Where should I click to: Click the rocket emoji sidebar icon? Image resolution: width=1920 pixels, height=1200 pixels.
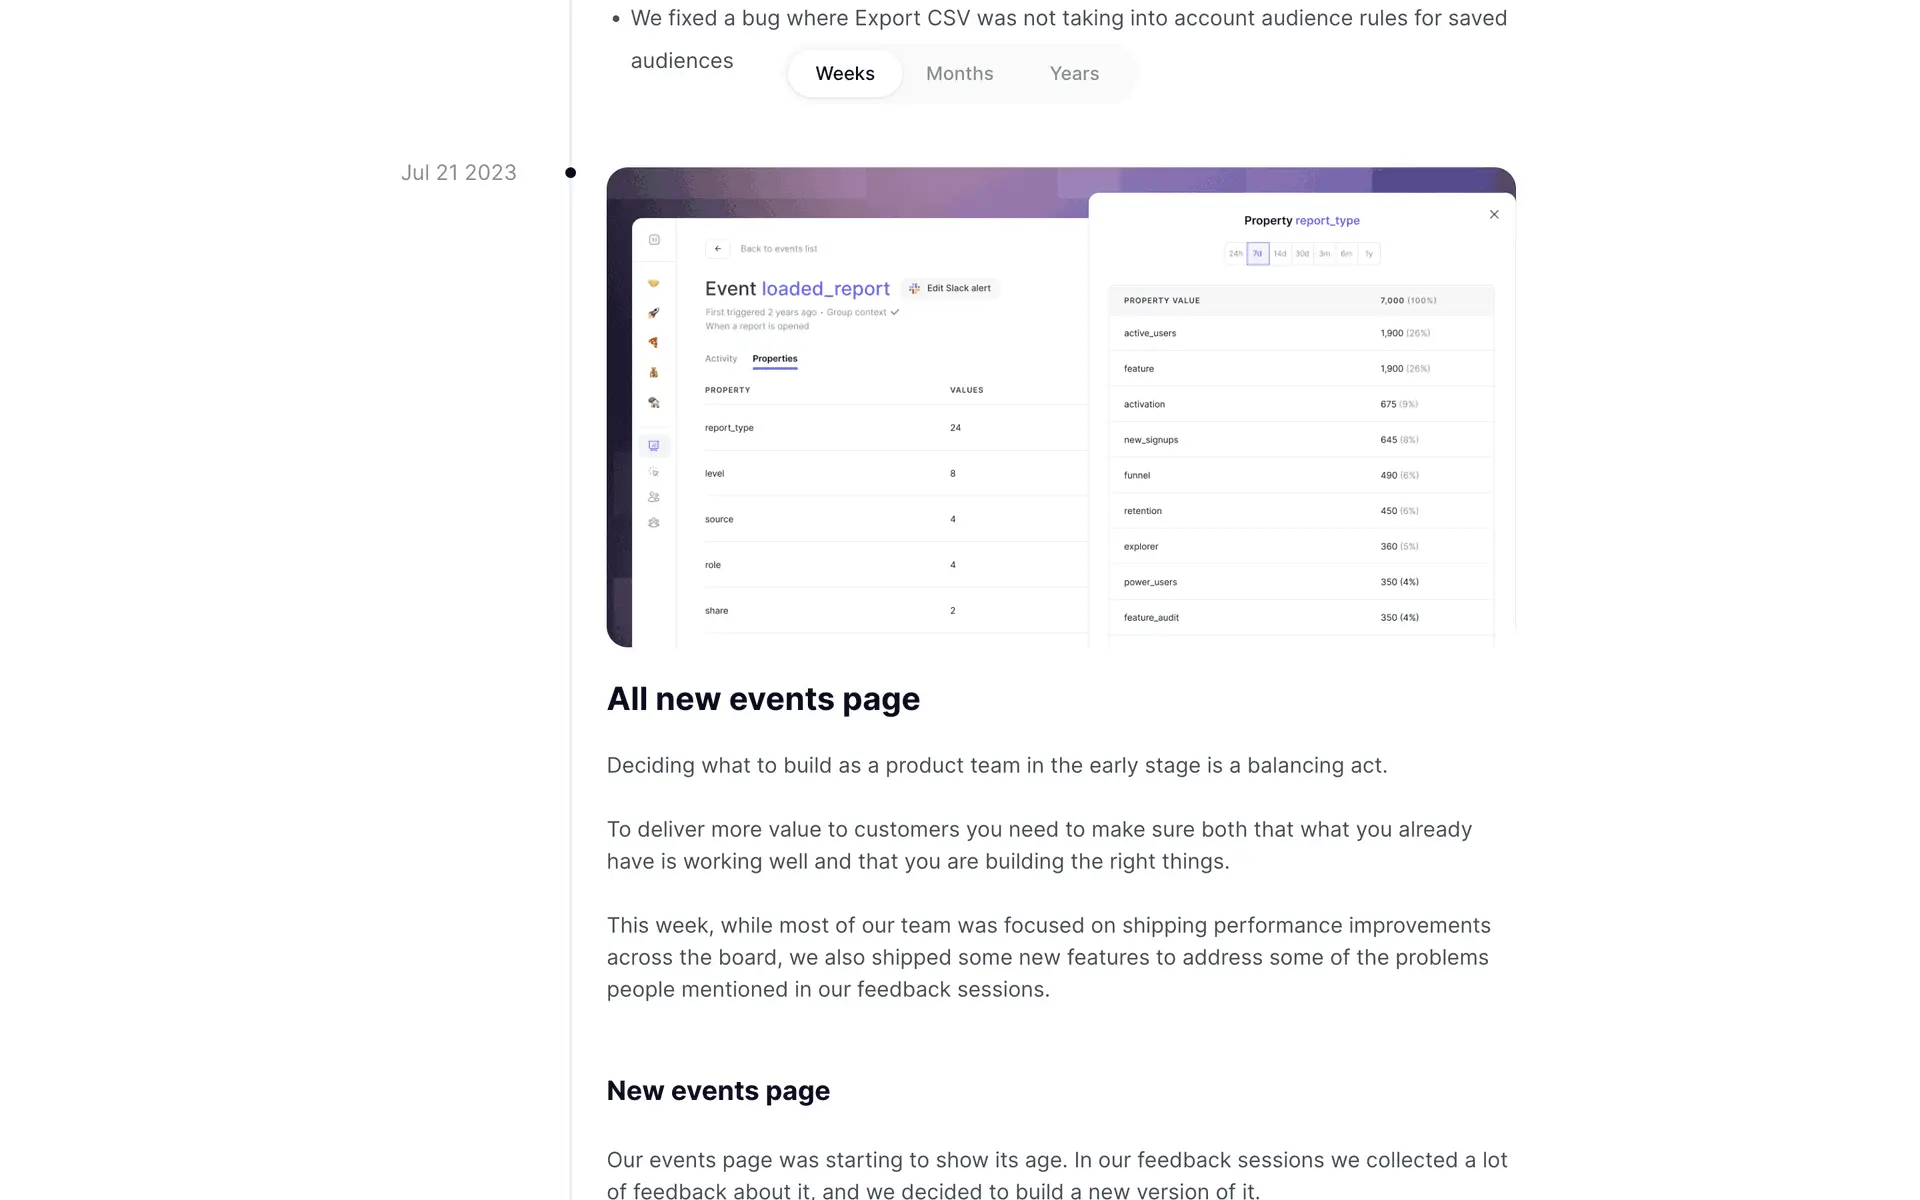pos(653,313)
